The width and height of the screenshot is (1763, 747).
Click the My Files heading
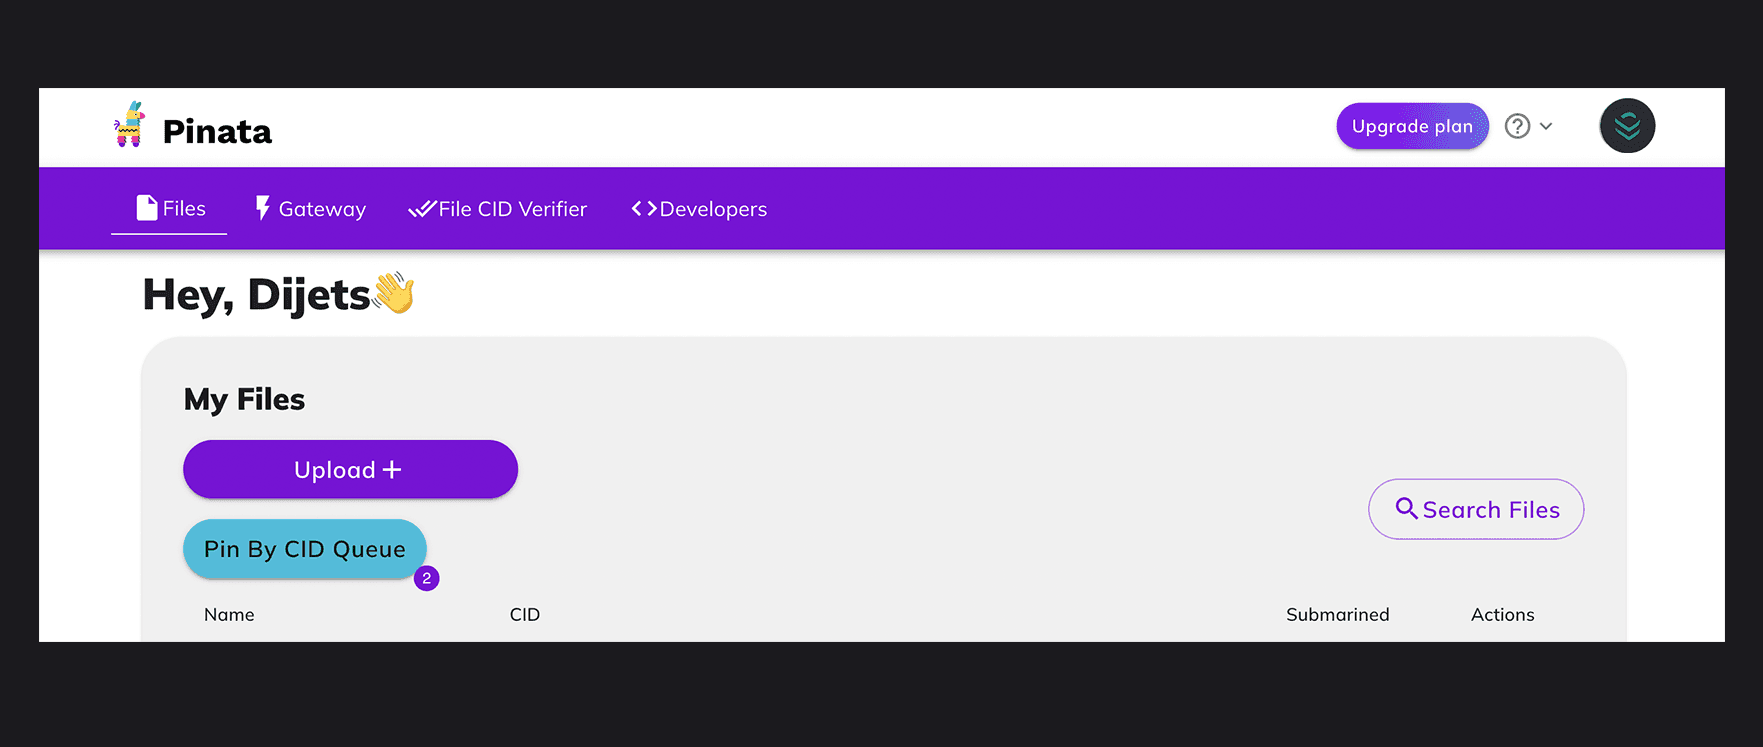pos(244,399)
